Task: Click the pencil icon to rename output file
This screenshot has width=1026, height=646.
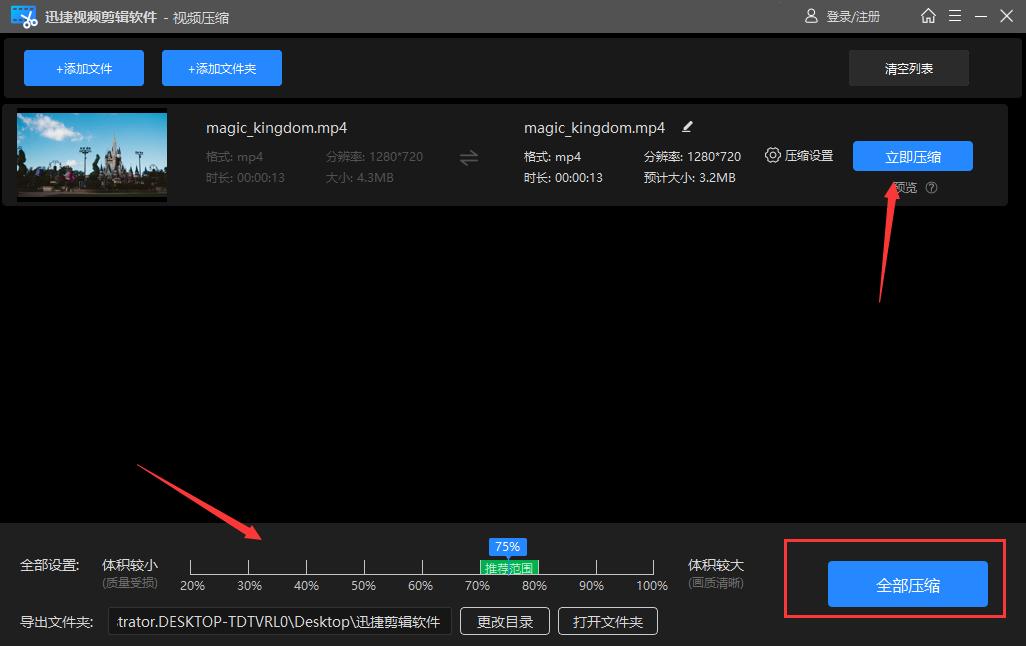Action: 687,127
